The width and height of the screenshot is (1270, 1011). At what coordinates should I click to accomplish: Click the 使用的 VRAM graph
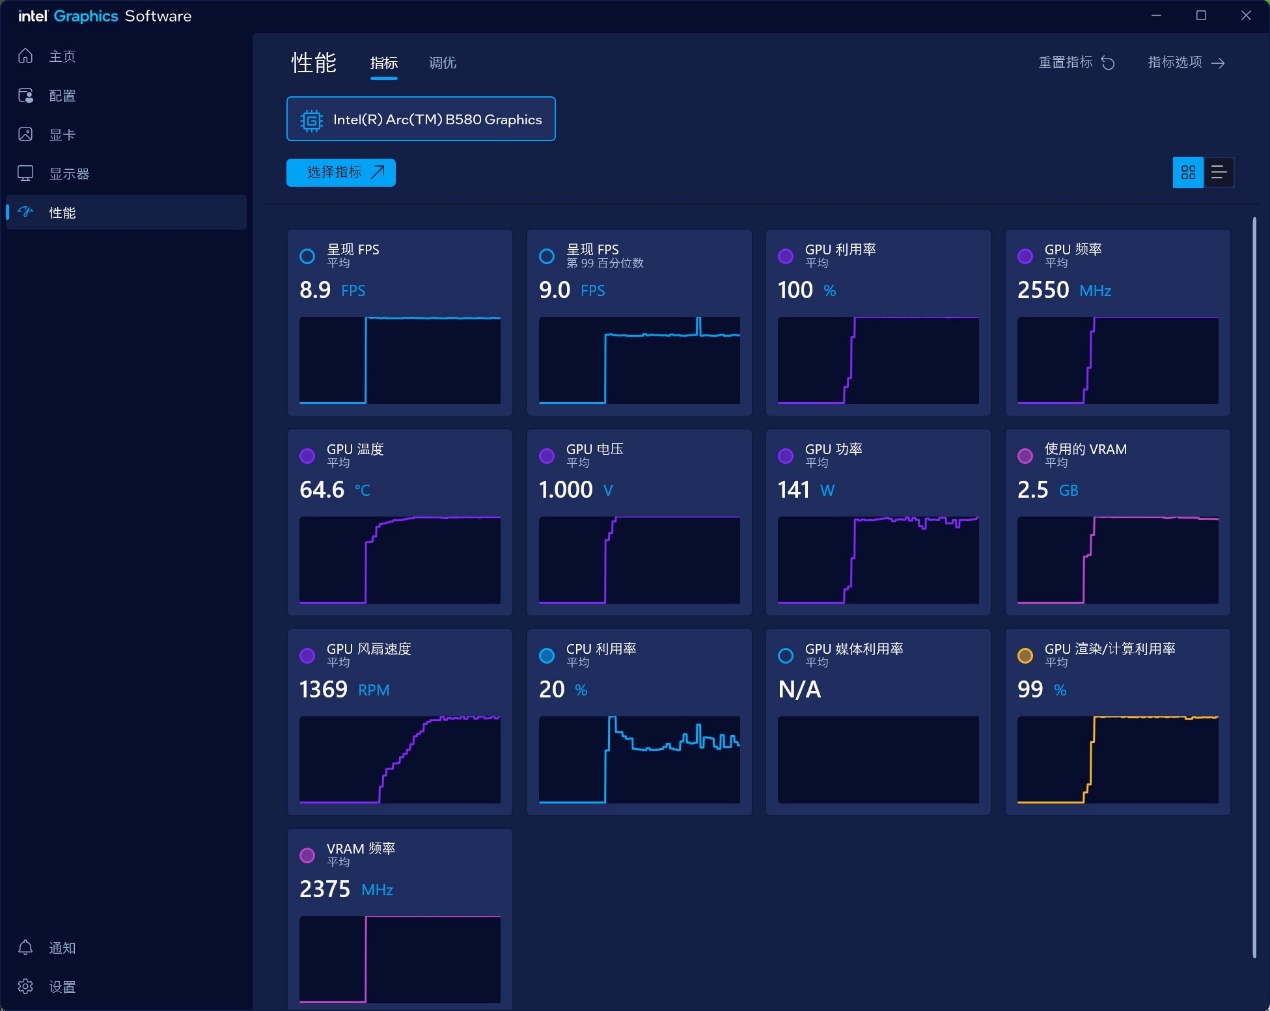click(x=1118, y=560)
